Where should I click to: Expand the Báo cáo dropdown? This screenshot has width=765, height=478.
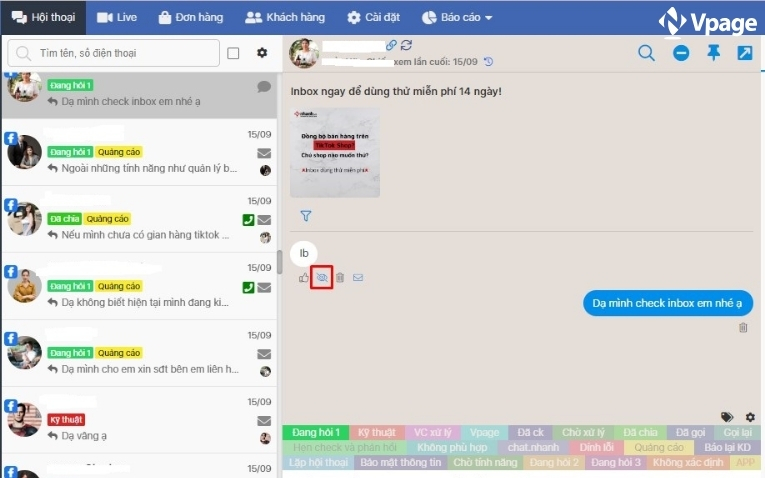(x=457, y=18)
